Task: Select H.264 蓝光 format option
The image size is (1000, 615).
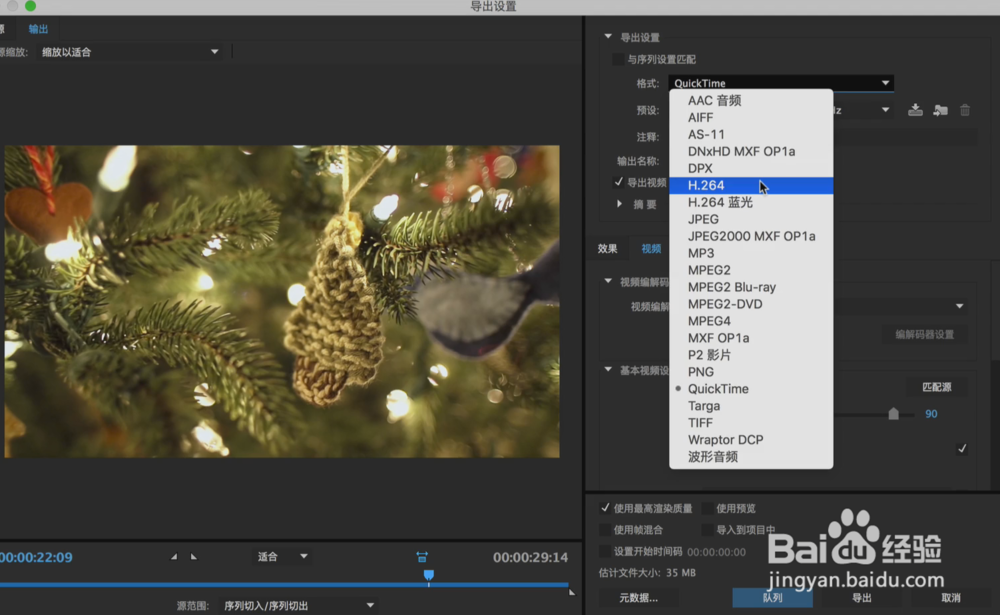Action: pos(751,202)
